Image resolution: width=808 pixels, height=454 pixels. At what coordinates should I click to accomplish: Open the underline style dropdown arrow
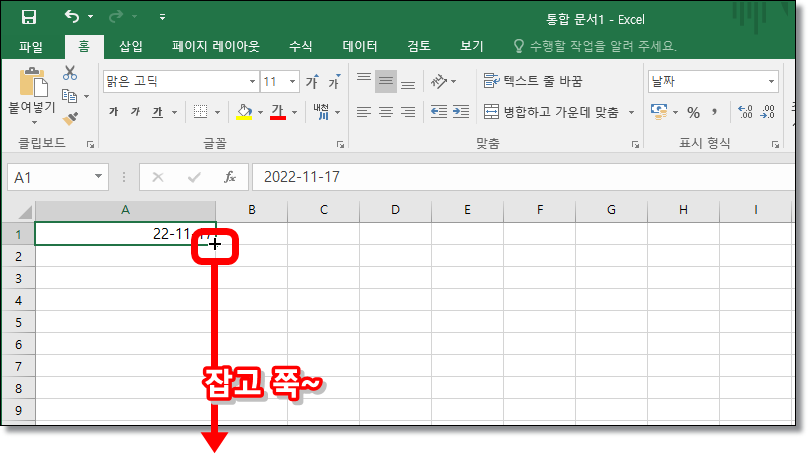pyautogui.click(x=175, y=112)
